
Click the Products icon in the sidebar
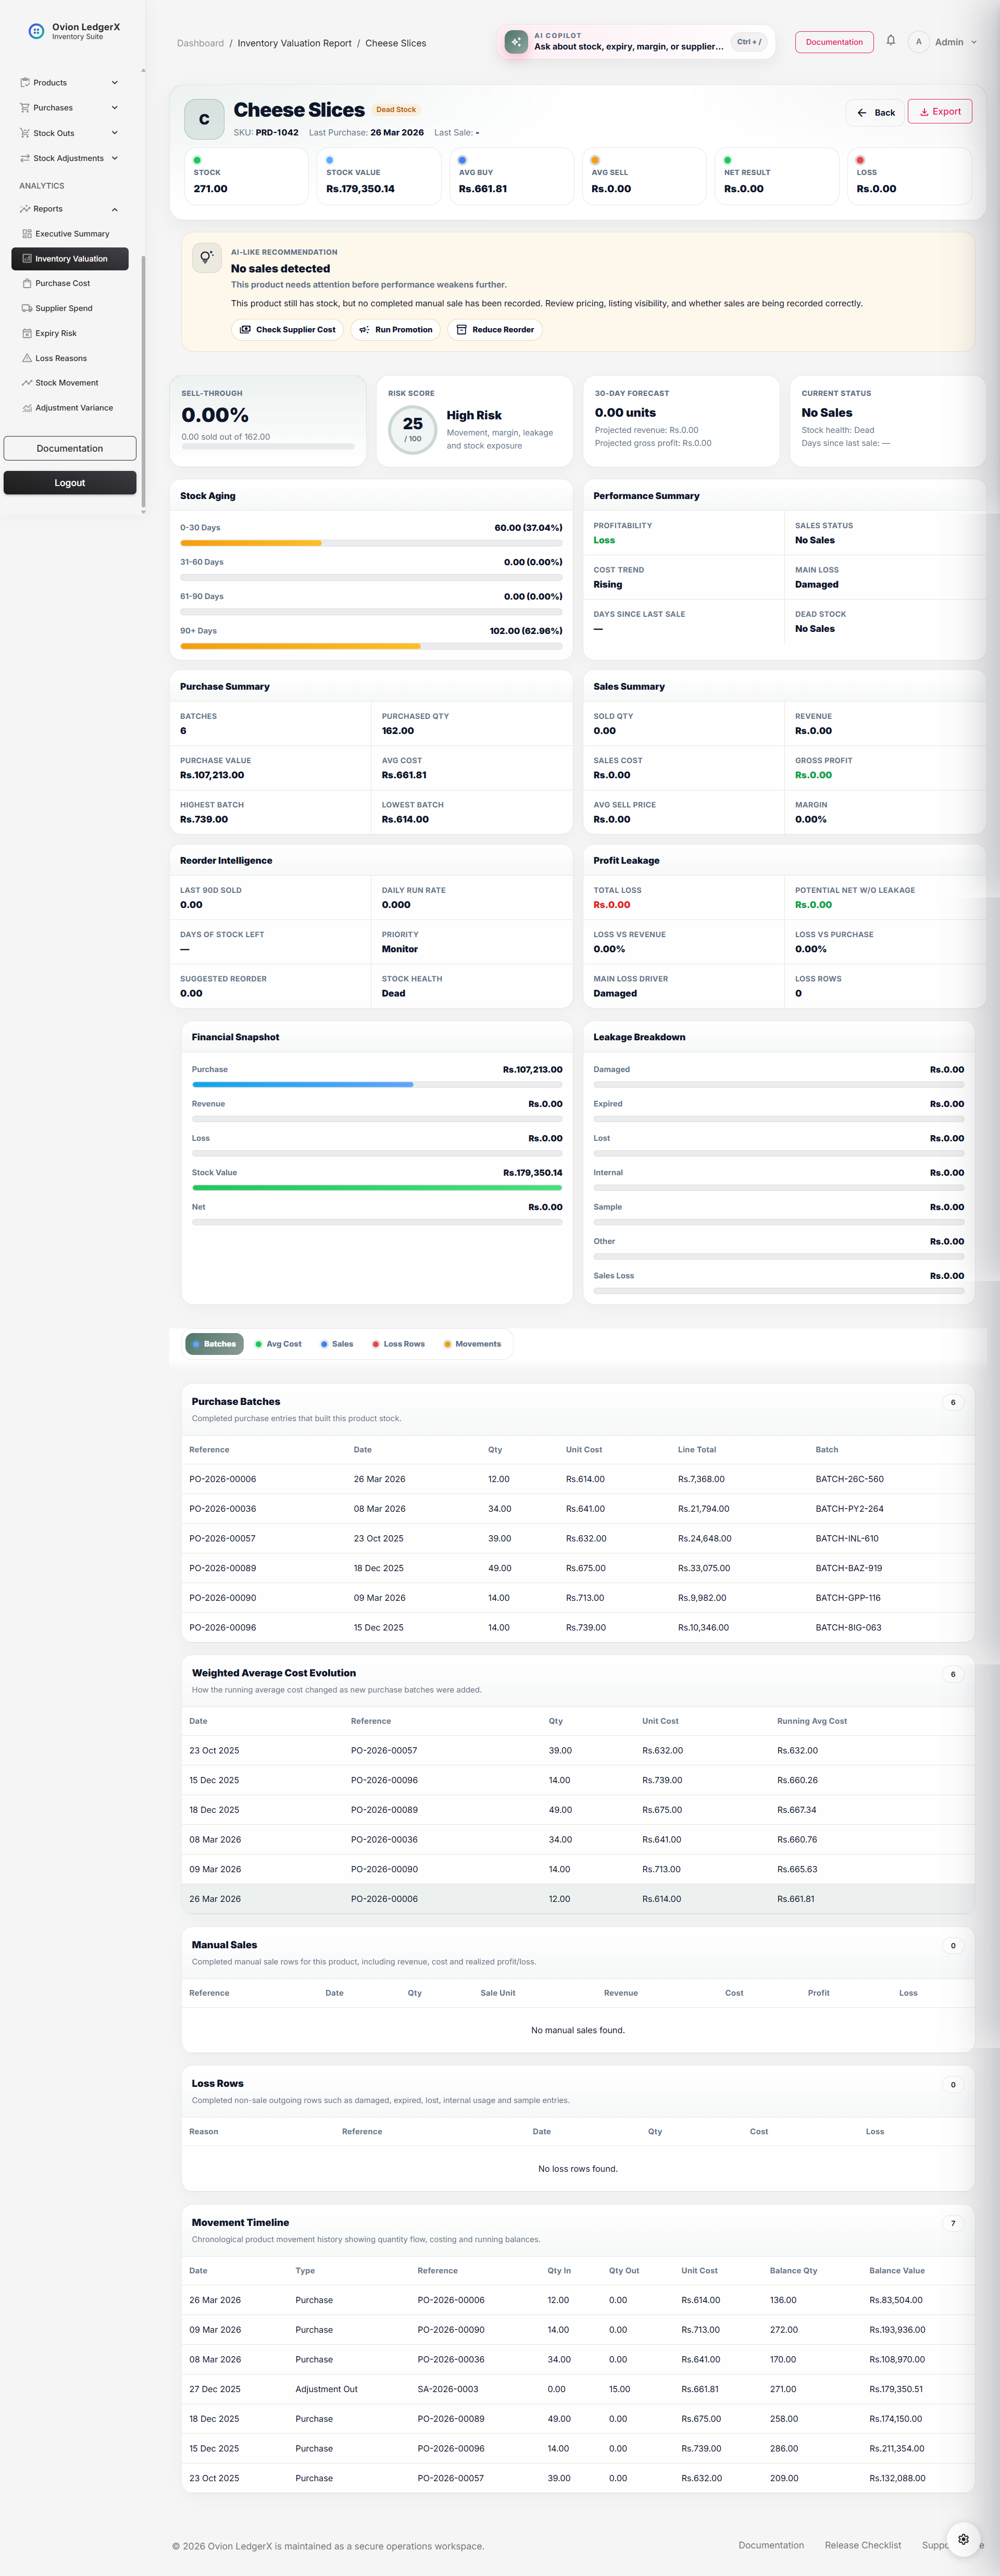25,82
